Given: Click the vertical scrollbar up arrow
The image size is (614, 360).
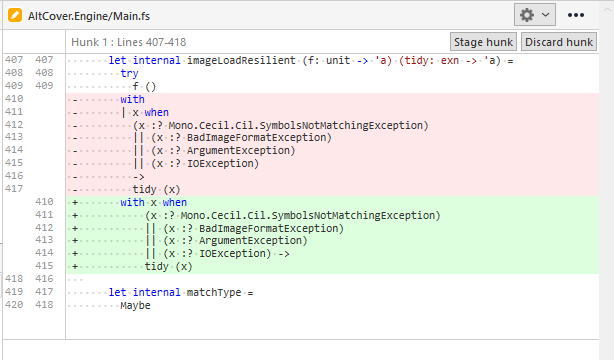Looking at the screenshot, I should click(x=607, y=9).
